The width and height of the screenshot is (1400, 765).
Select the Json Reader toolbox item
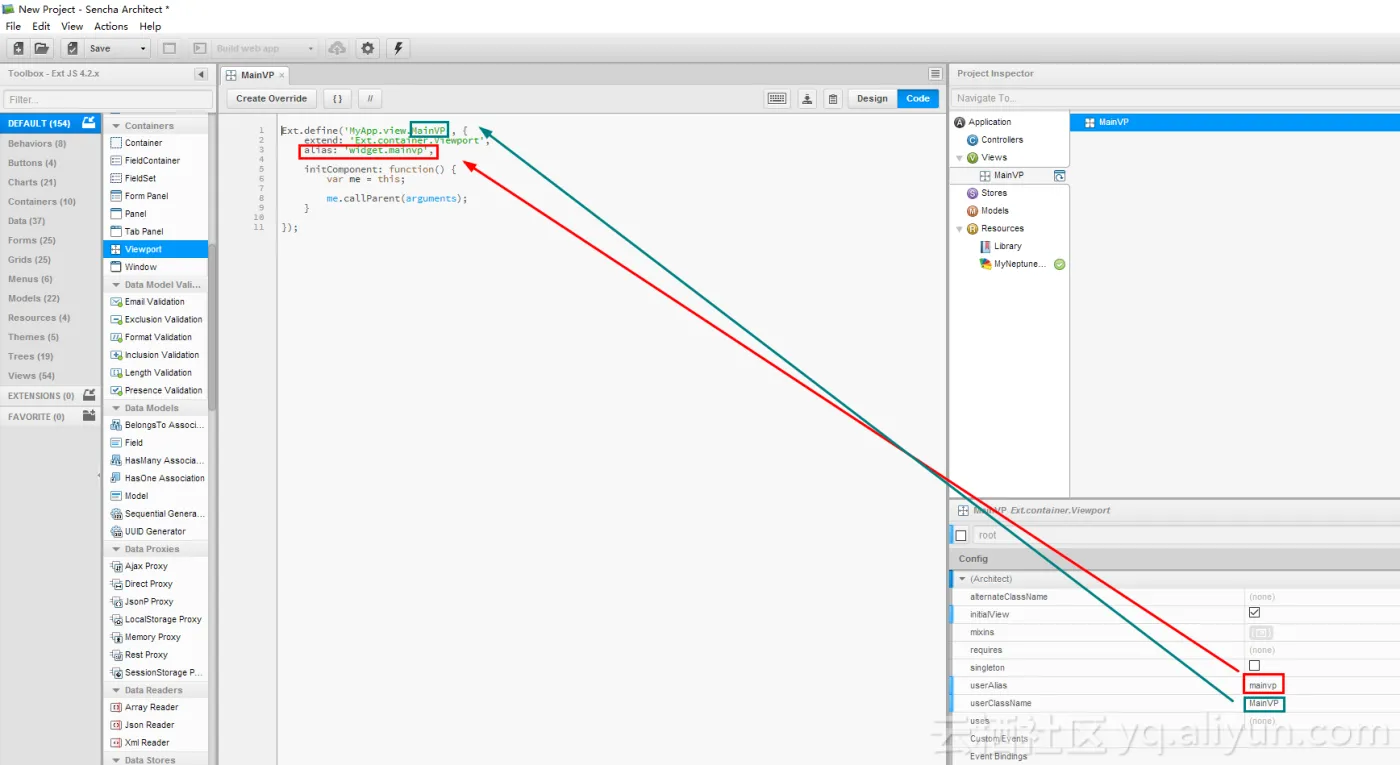pos(155,725)
